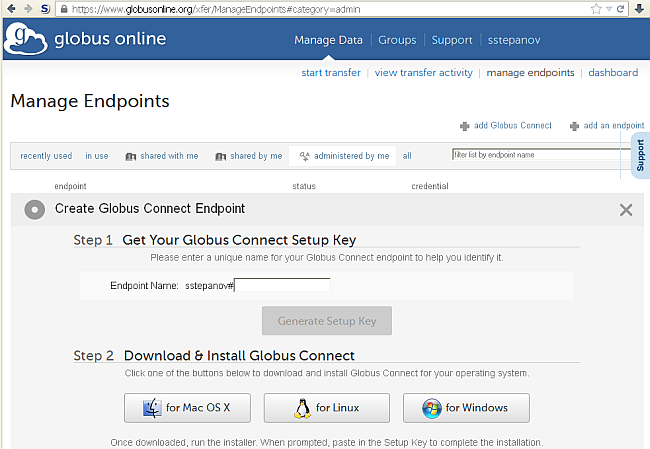Click the plus icon for add Globus Connect
Viewport: 650px width, 449px height.
(465, 126)
